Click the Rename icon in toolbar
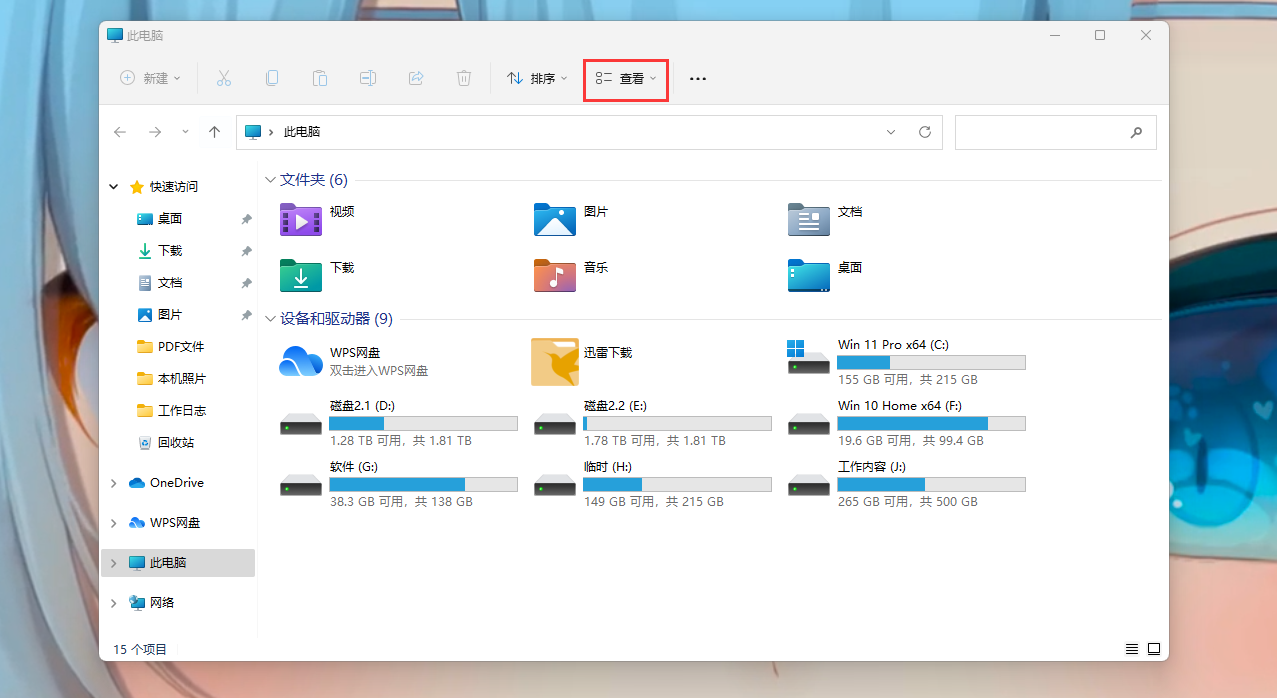Image resolution: width=1277 pixels, height=698 pixels. click(368, 78)
